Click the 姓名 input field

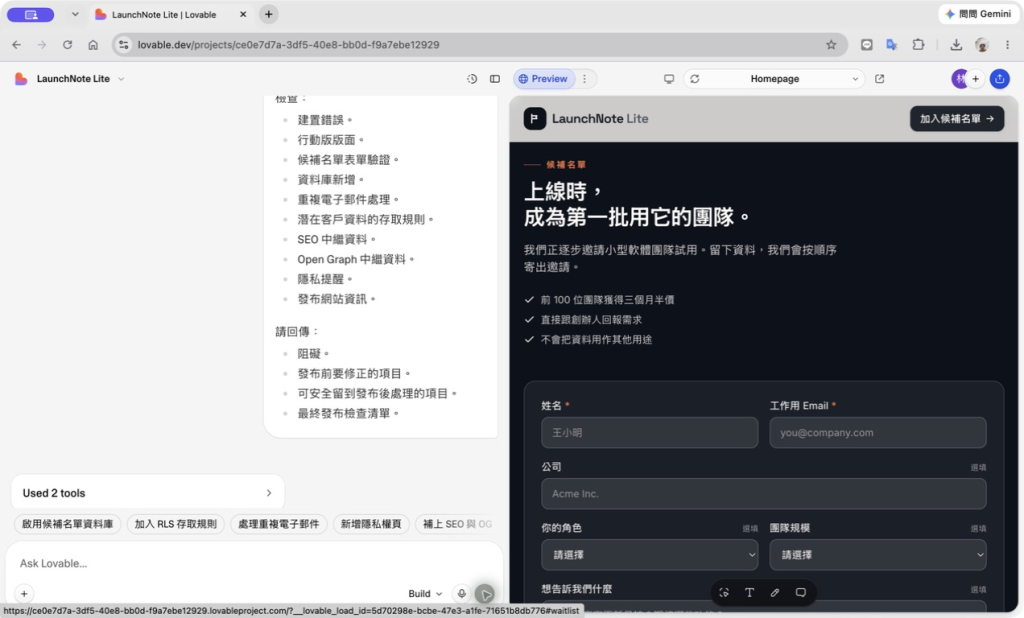[649, 432]
